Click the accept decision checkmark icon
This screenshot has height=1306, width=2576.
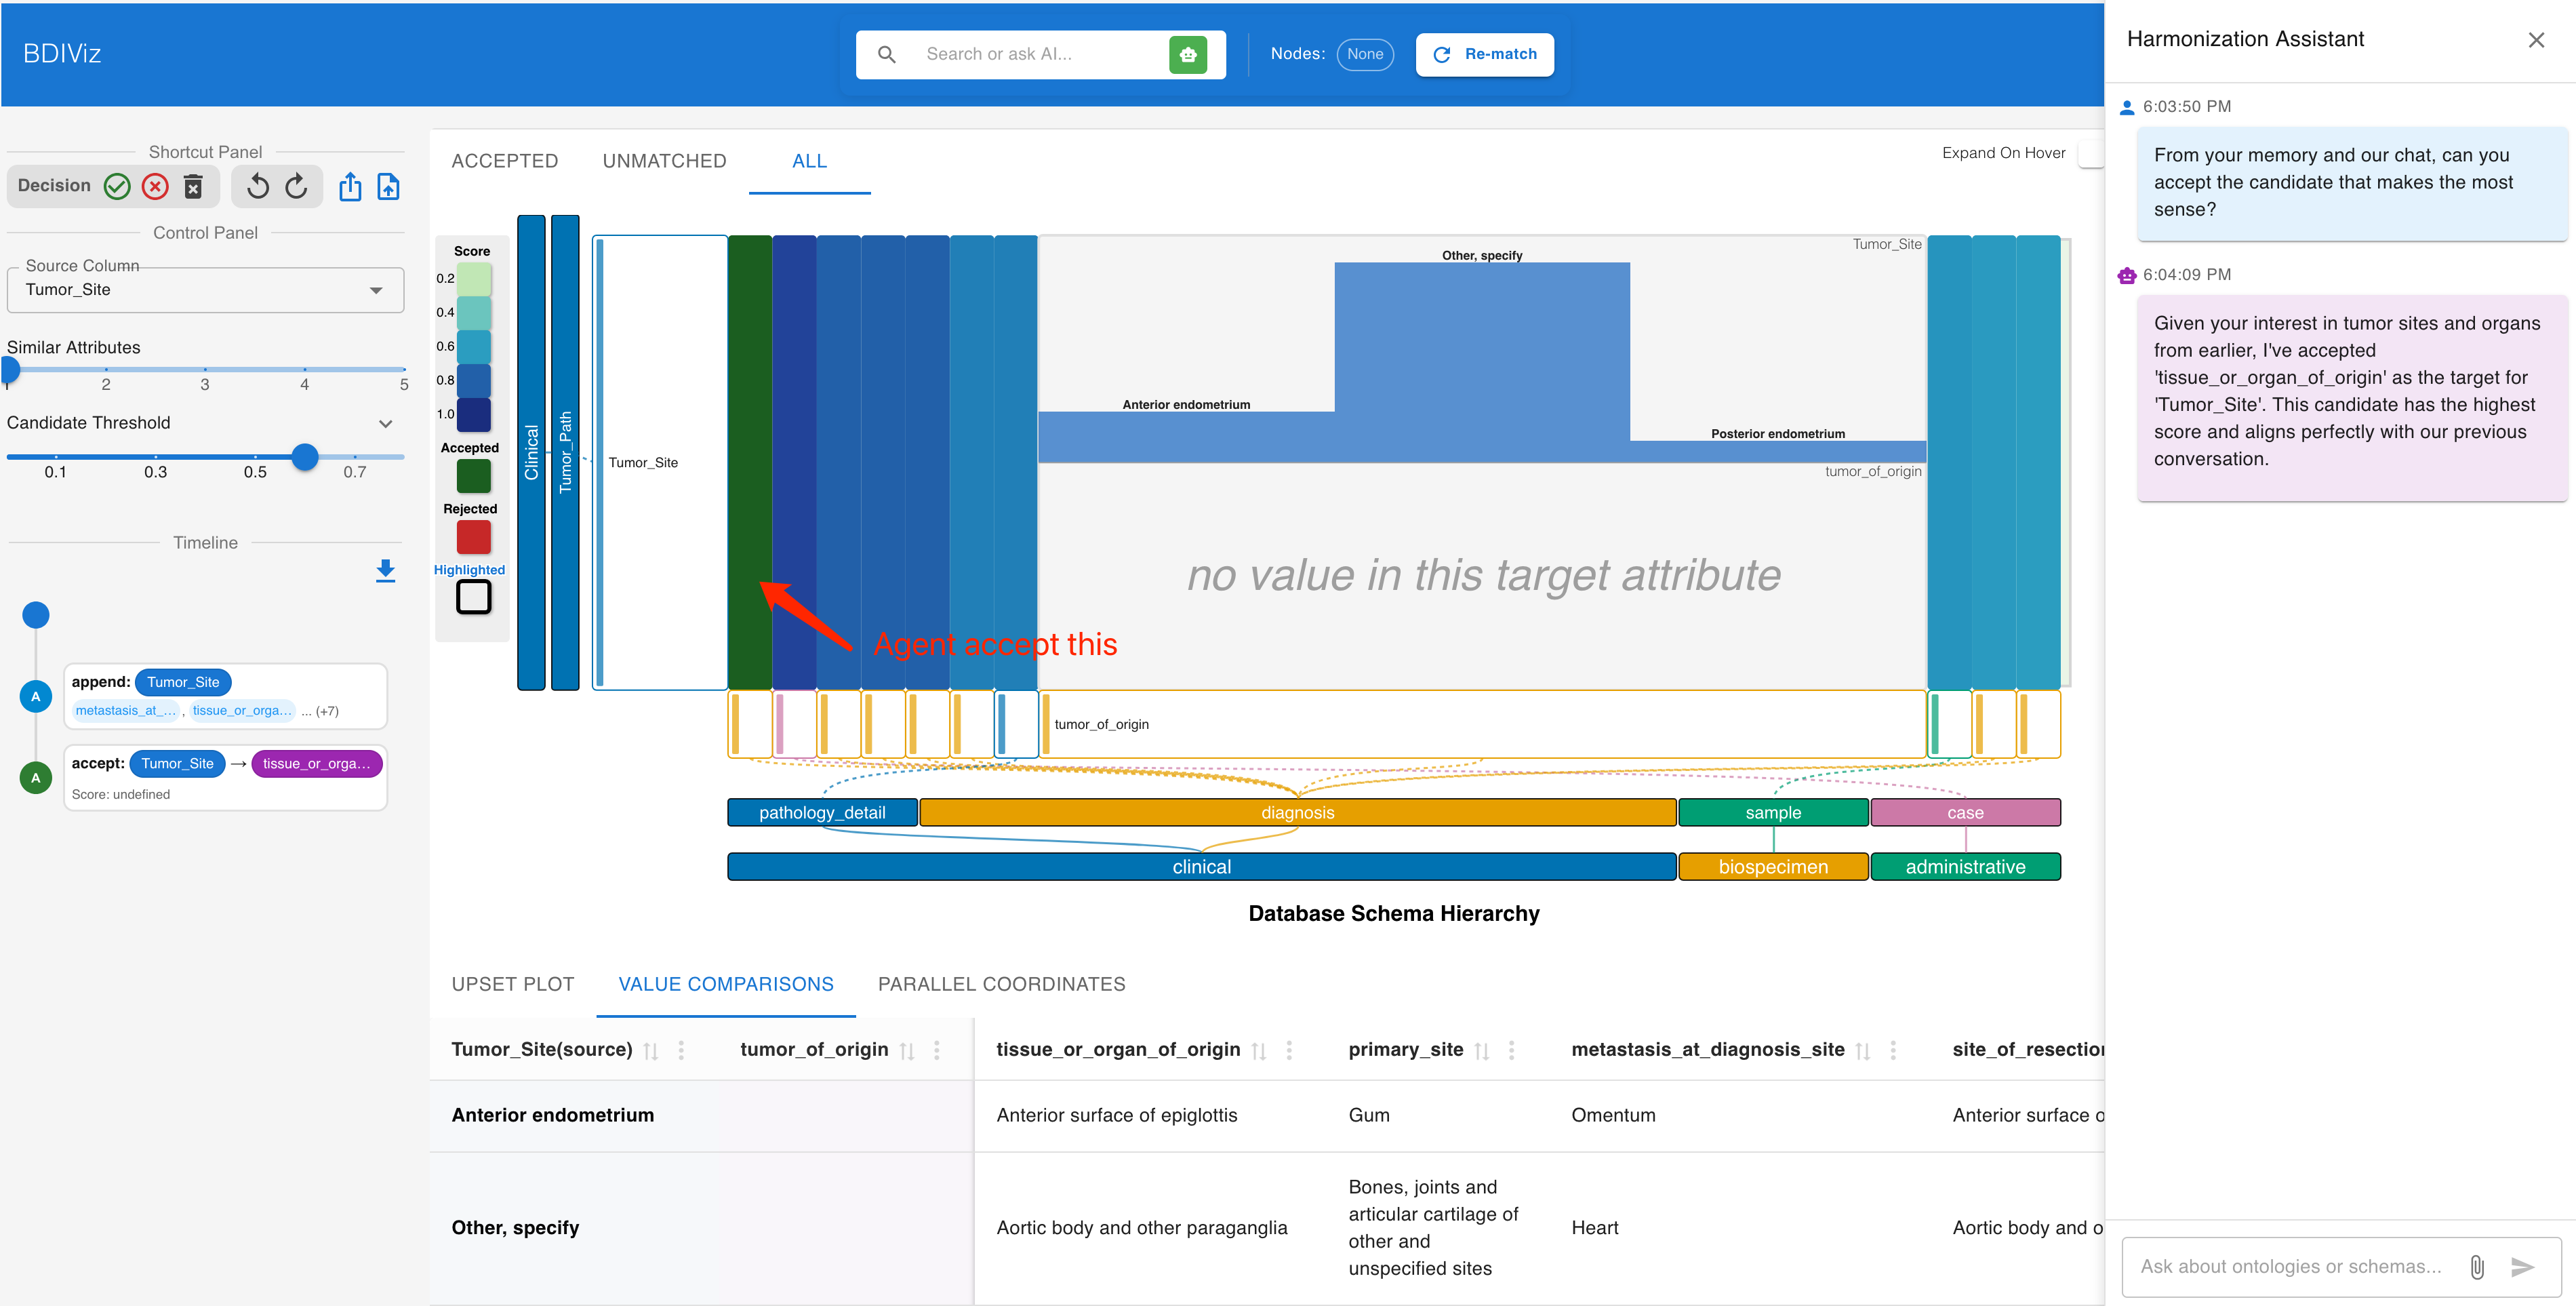(x=117, y=186)
